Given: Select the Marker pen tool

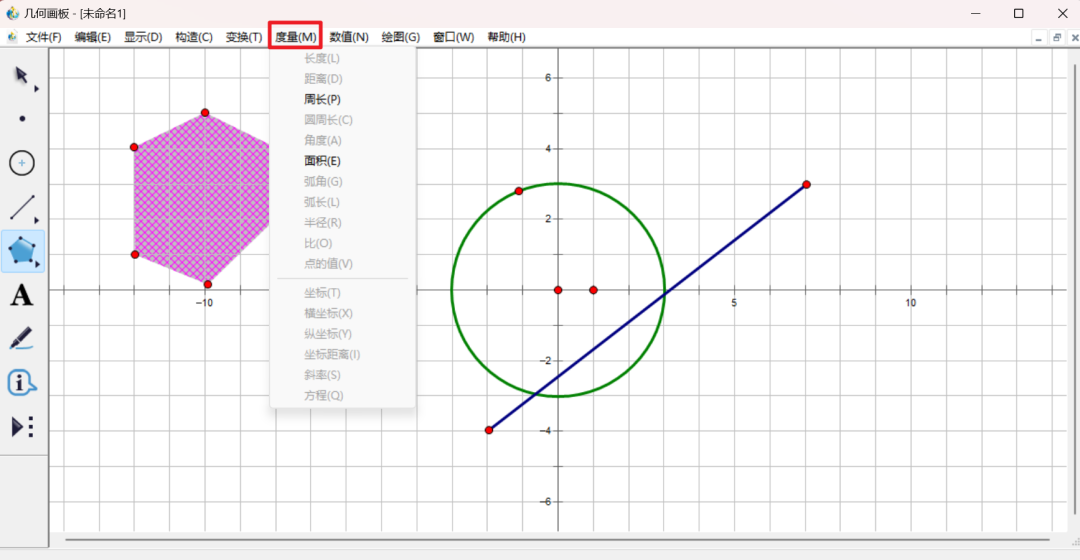Looking at the screenshot, I should tap(21, 339).
